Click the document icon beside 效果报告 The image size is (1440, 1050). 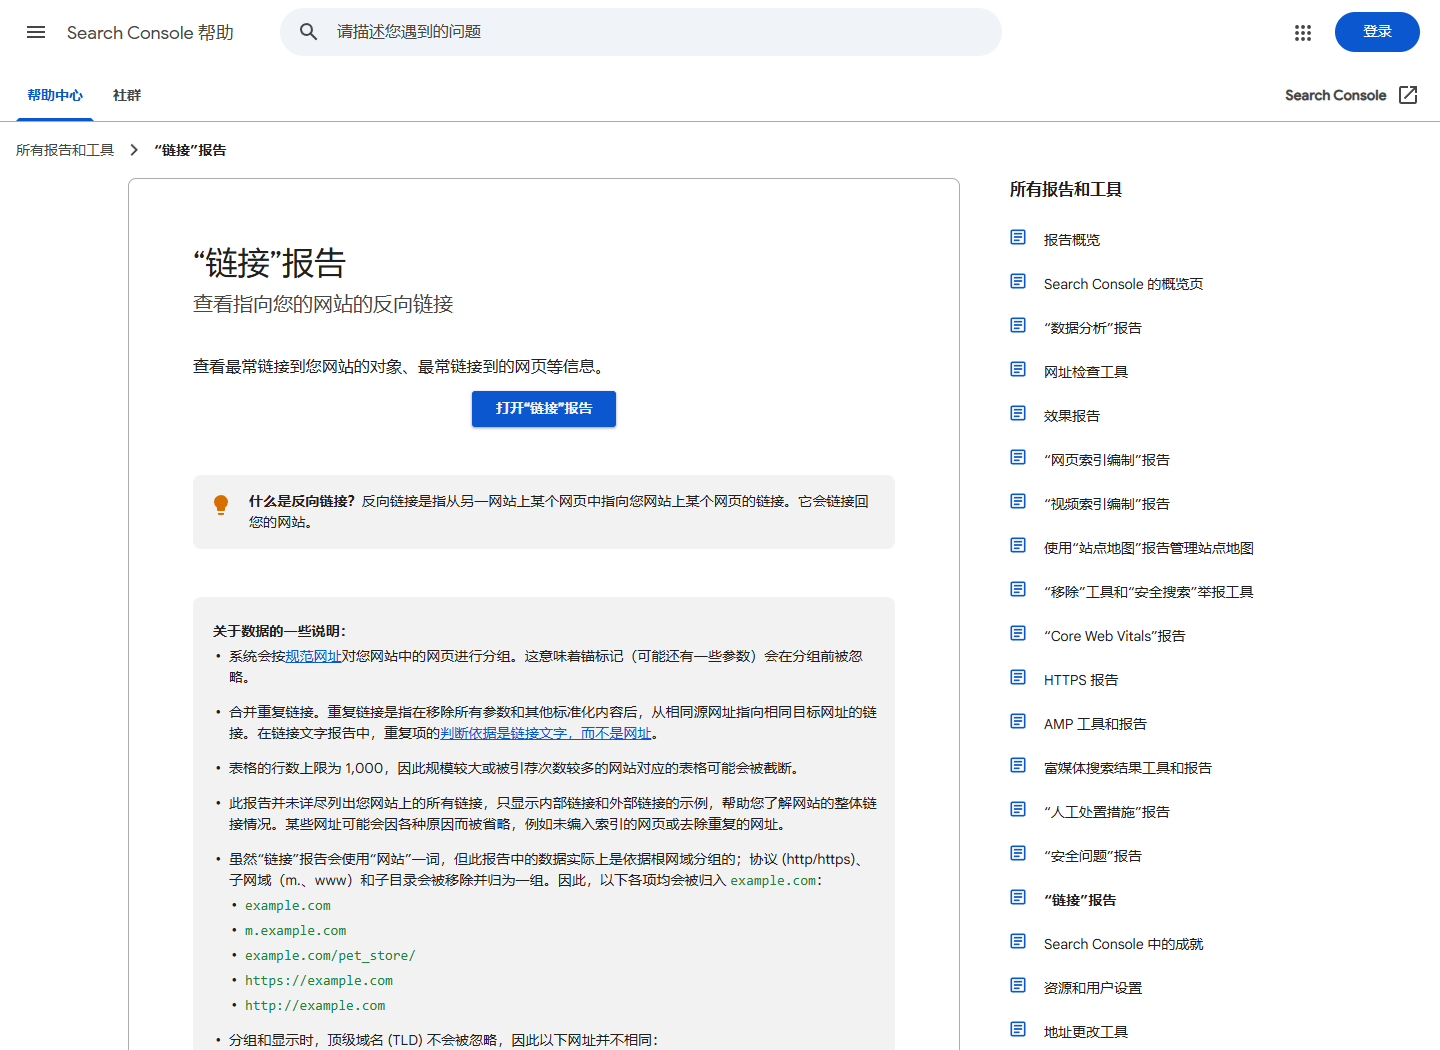(x=1018, y=413)
